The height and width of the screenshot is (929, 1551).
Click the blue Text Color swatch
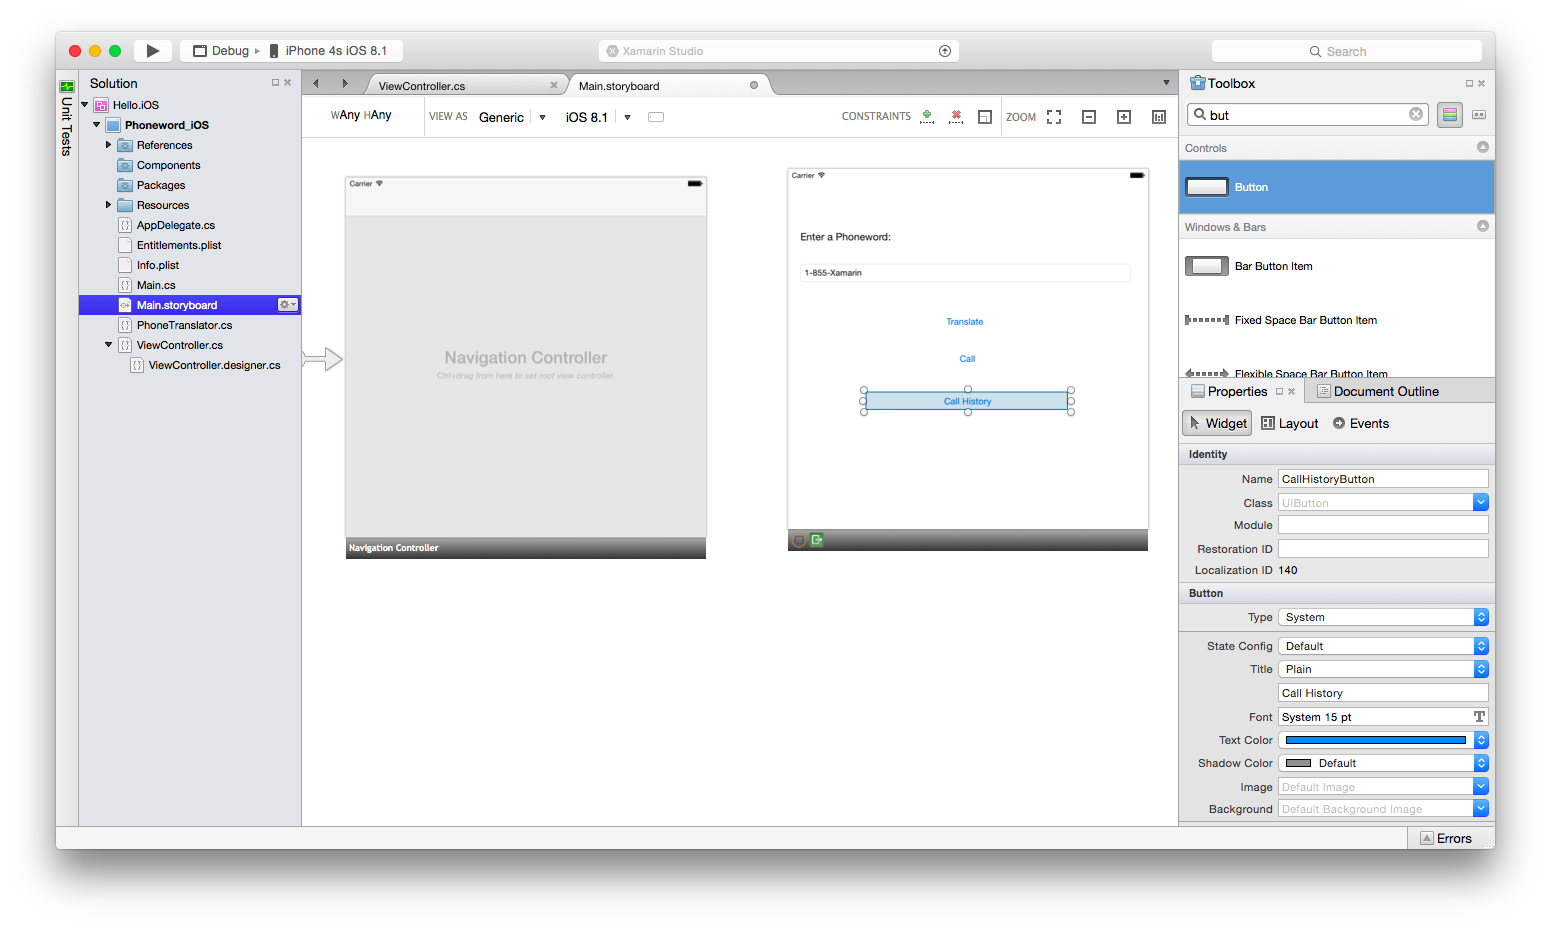click(x=1375, y=740)
